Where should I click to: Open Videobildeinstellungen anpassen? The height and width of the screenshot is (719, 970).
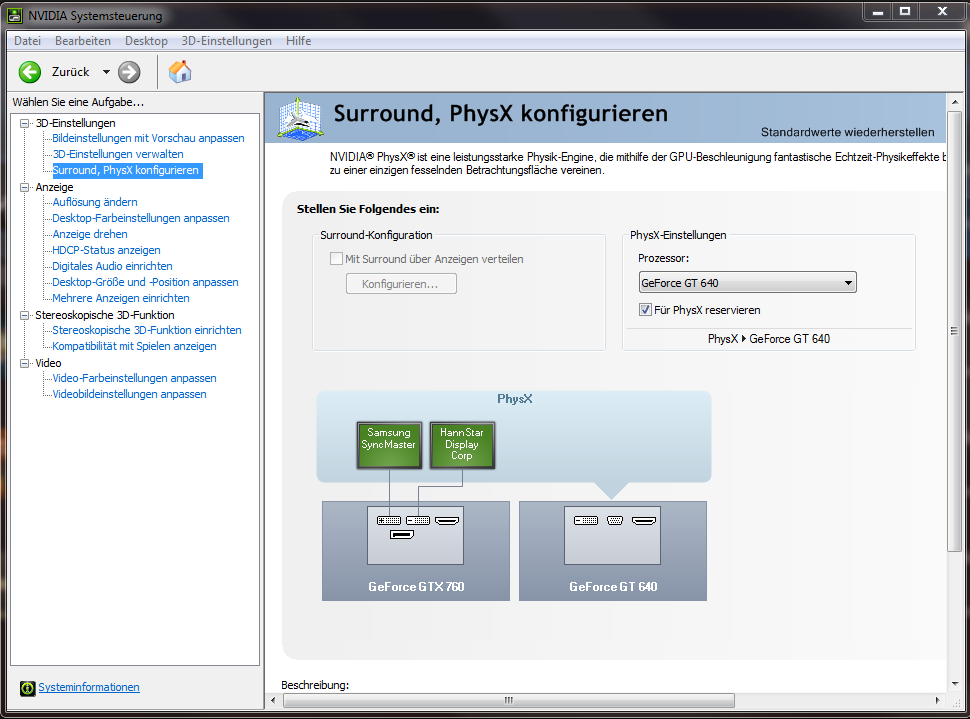point(129,395)
